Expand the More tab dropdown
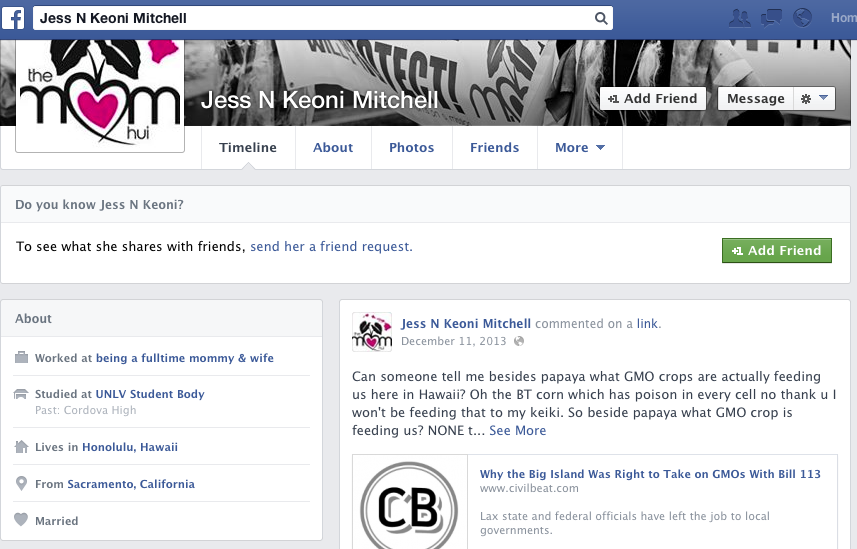This screenshot has height=549, width=857. coord(580,148)
